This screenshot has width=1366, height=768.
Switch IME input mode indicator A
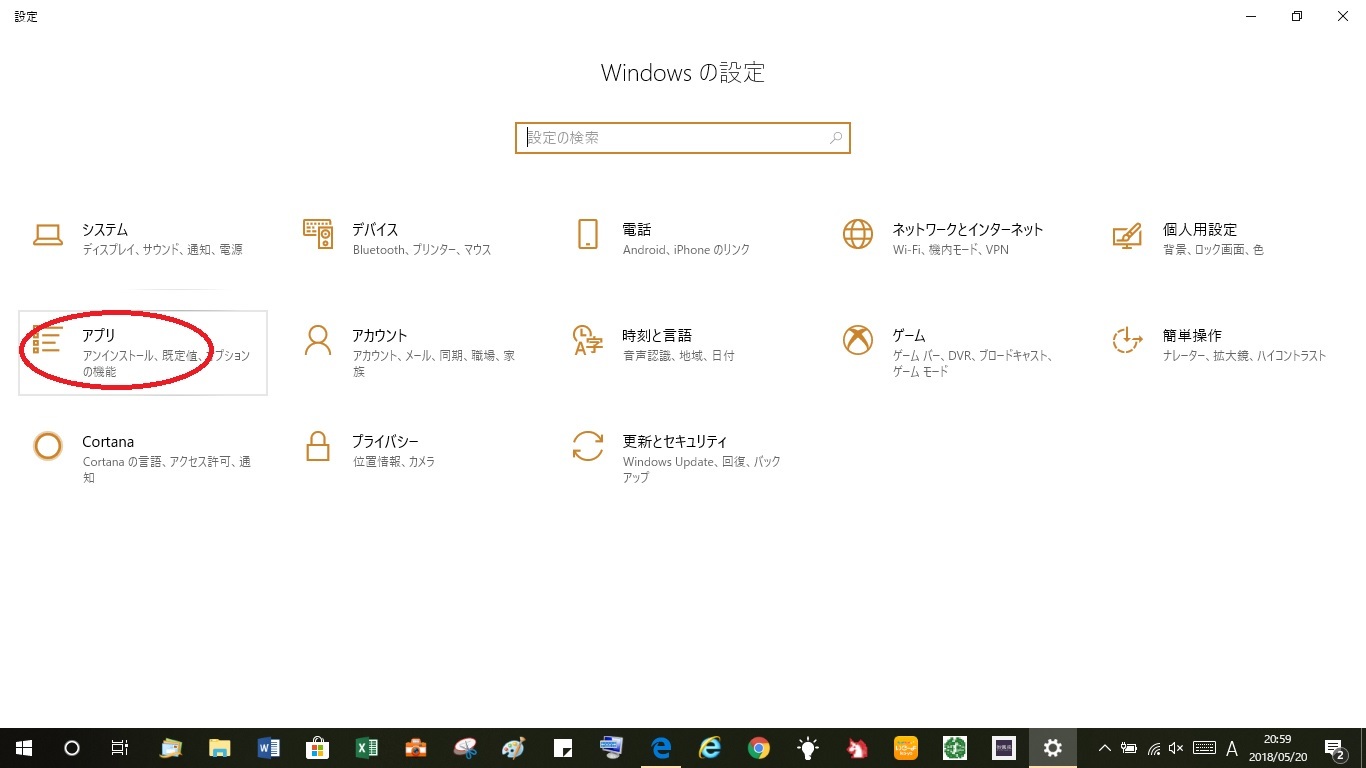pos(1232,748)
